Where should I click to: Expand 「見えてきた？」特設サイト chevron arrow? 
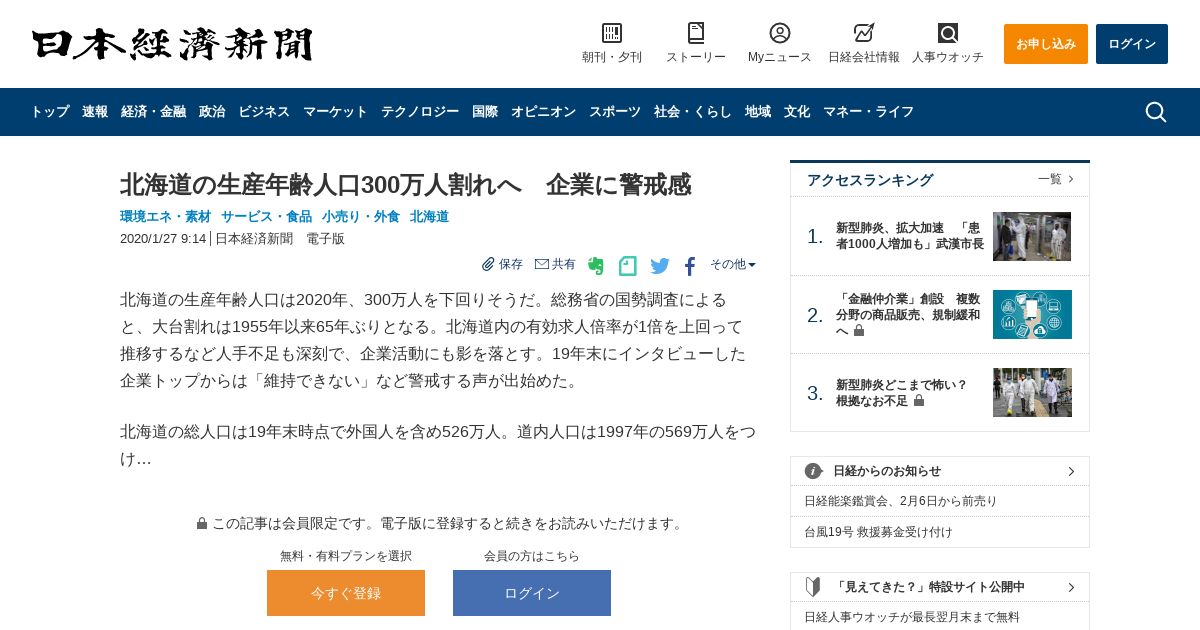pos(1071,587)
